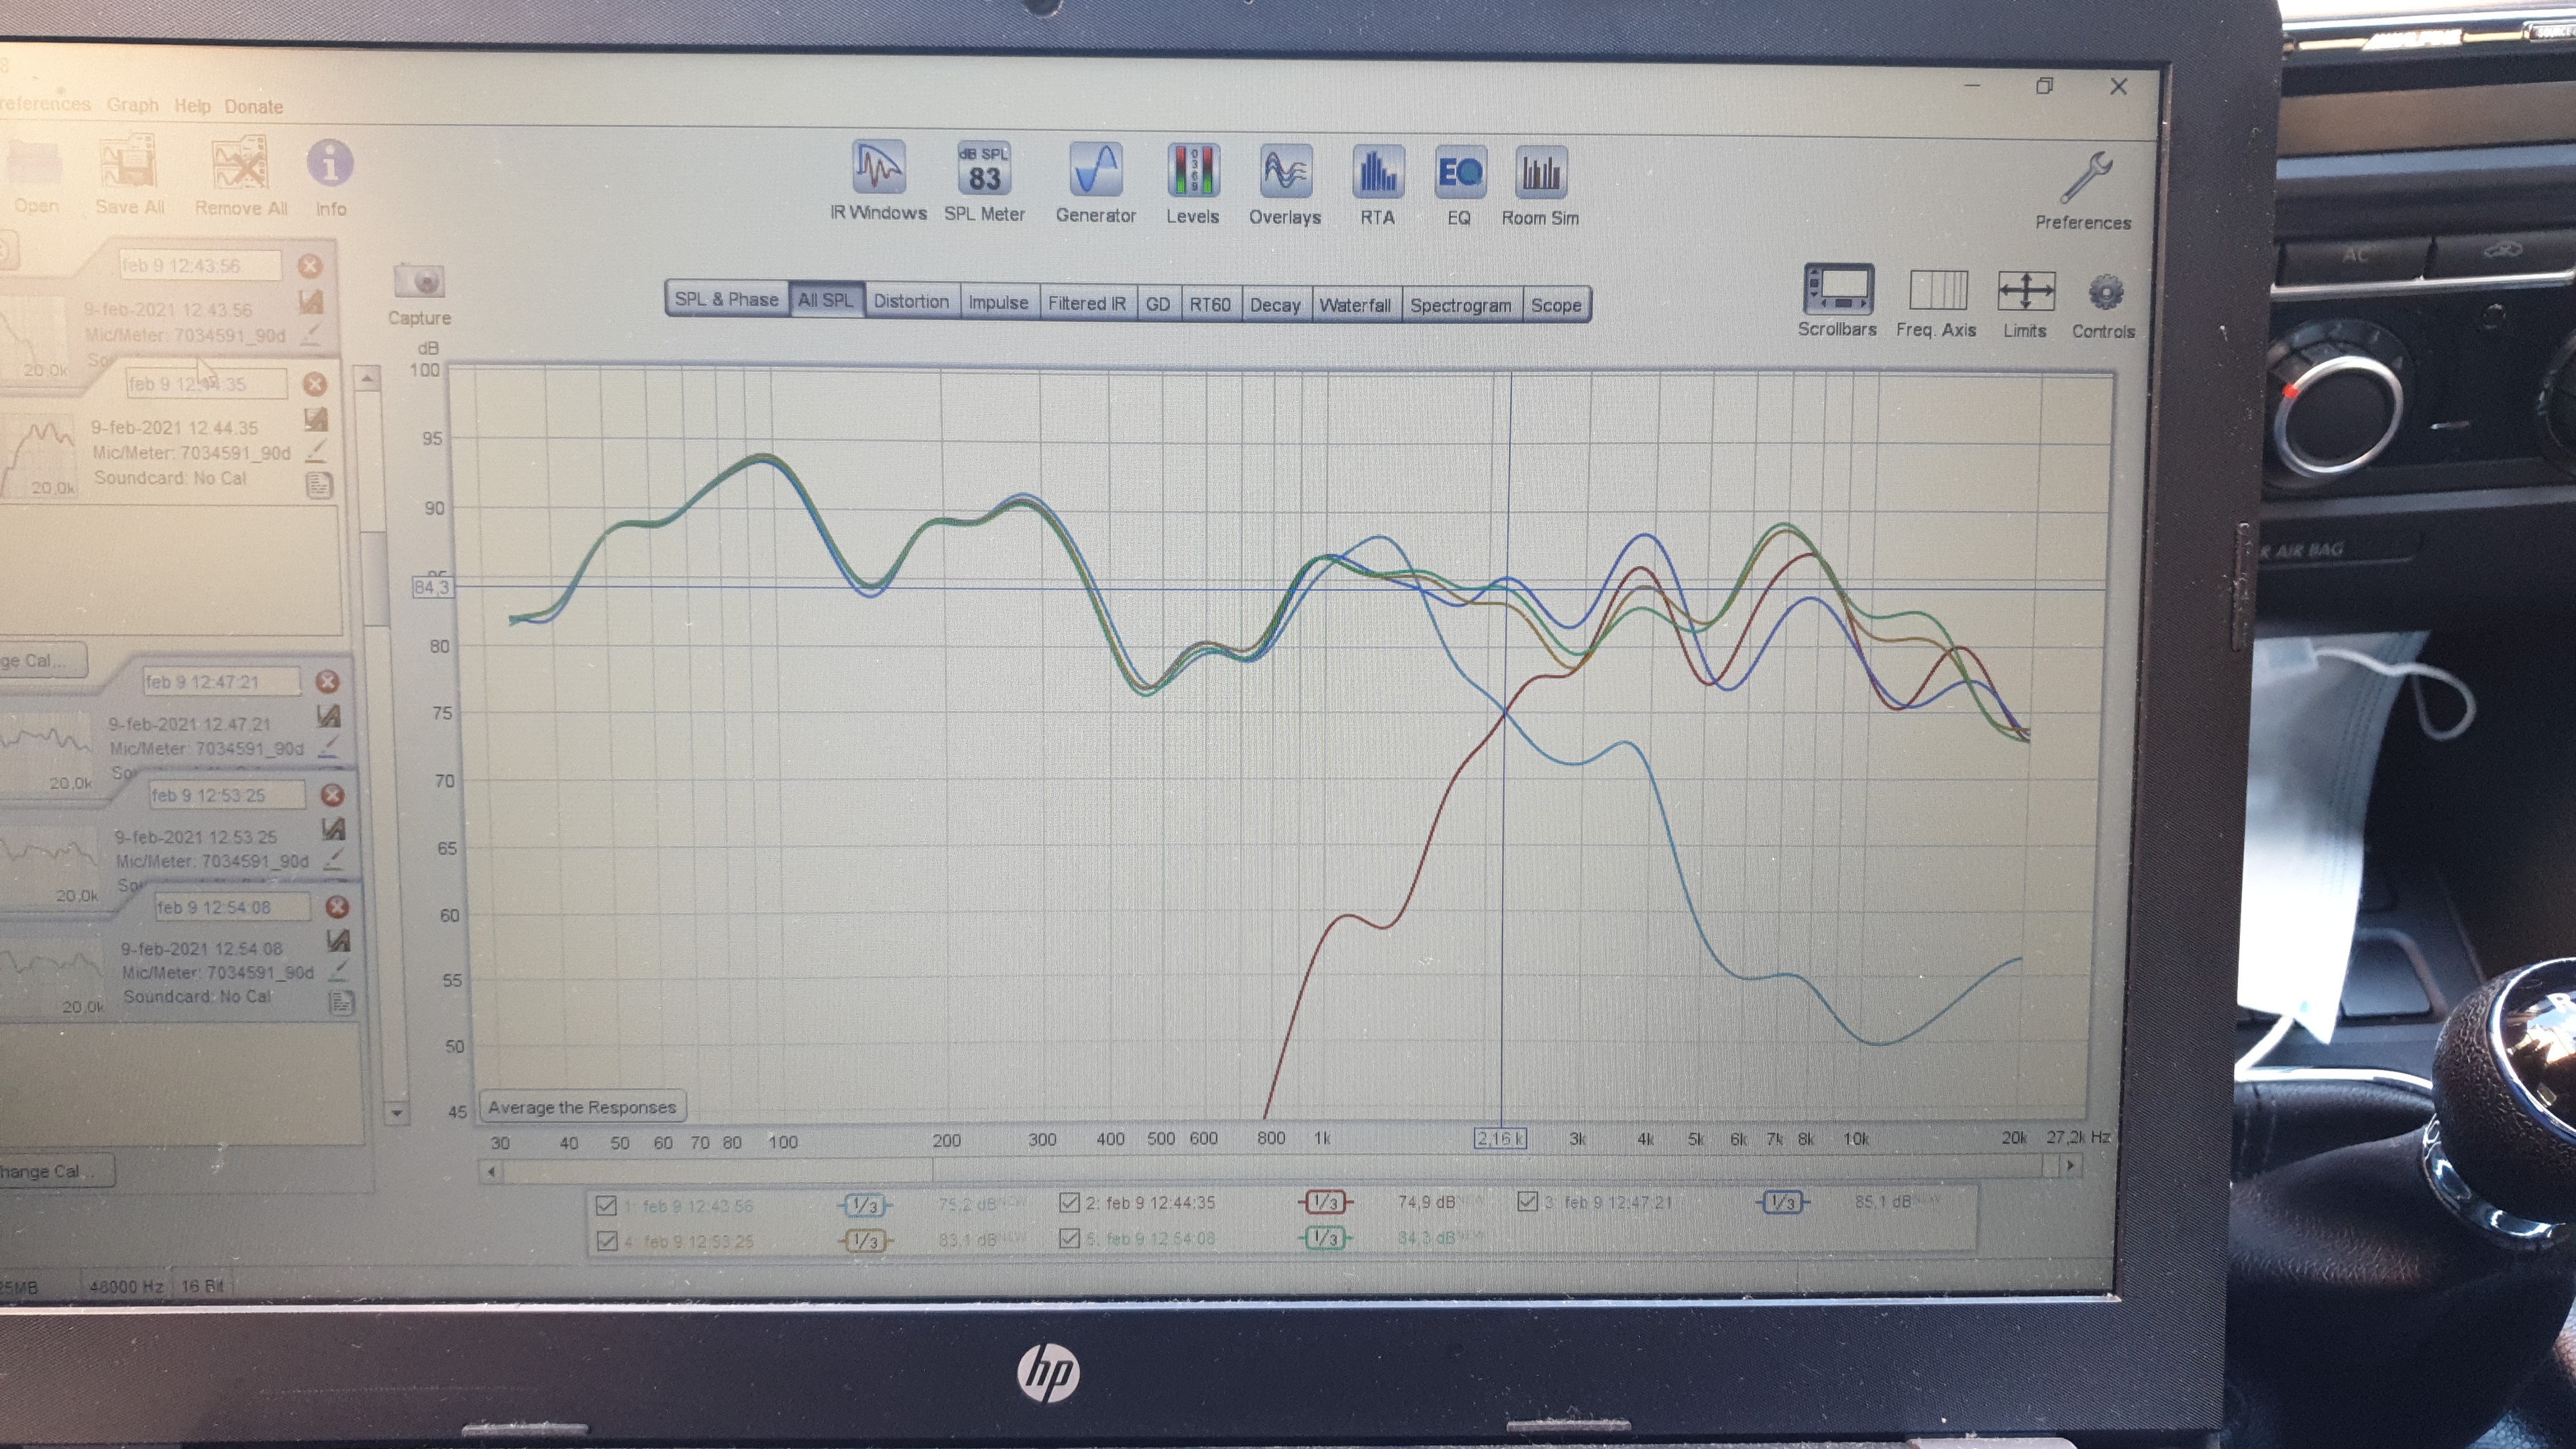This screenshot has height=1449, width=2576.
Task: Open the Scope tab
Action: click(x=1556, y=305)
